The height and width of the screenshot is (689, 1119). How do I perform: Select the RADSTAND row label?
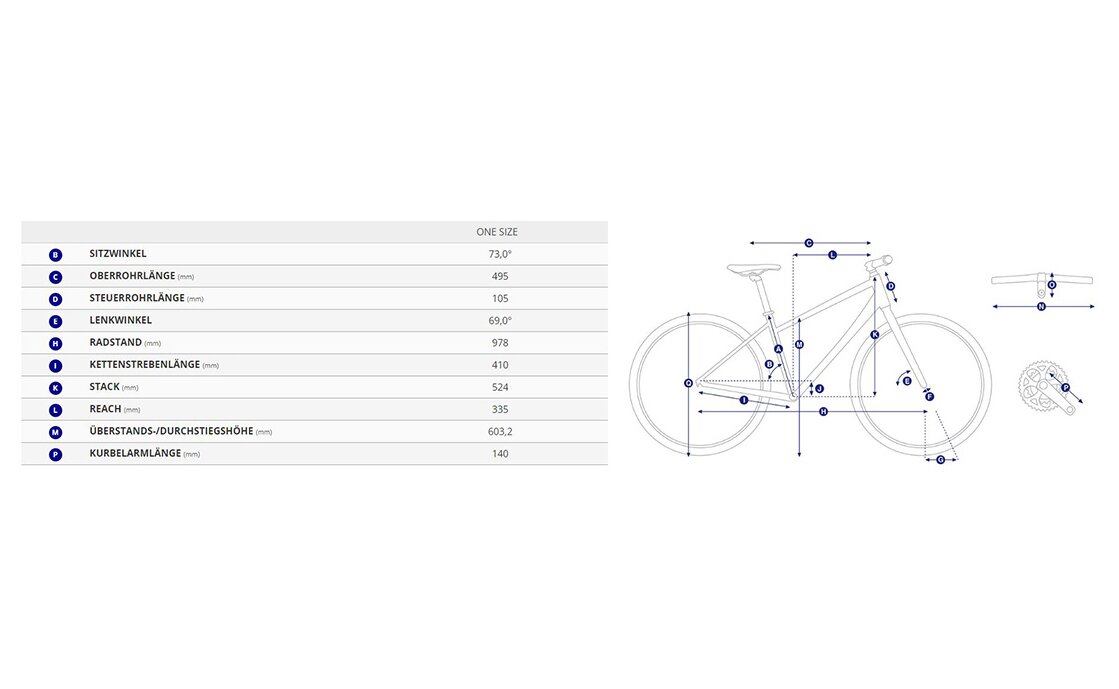115,343
